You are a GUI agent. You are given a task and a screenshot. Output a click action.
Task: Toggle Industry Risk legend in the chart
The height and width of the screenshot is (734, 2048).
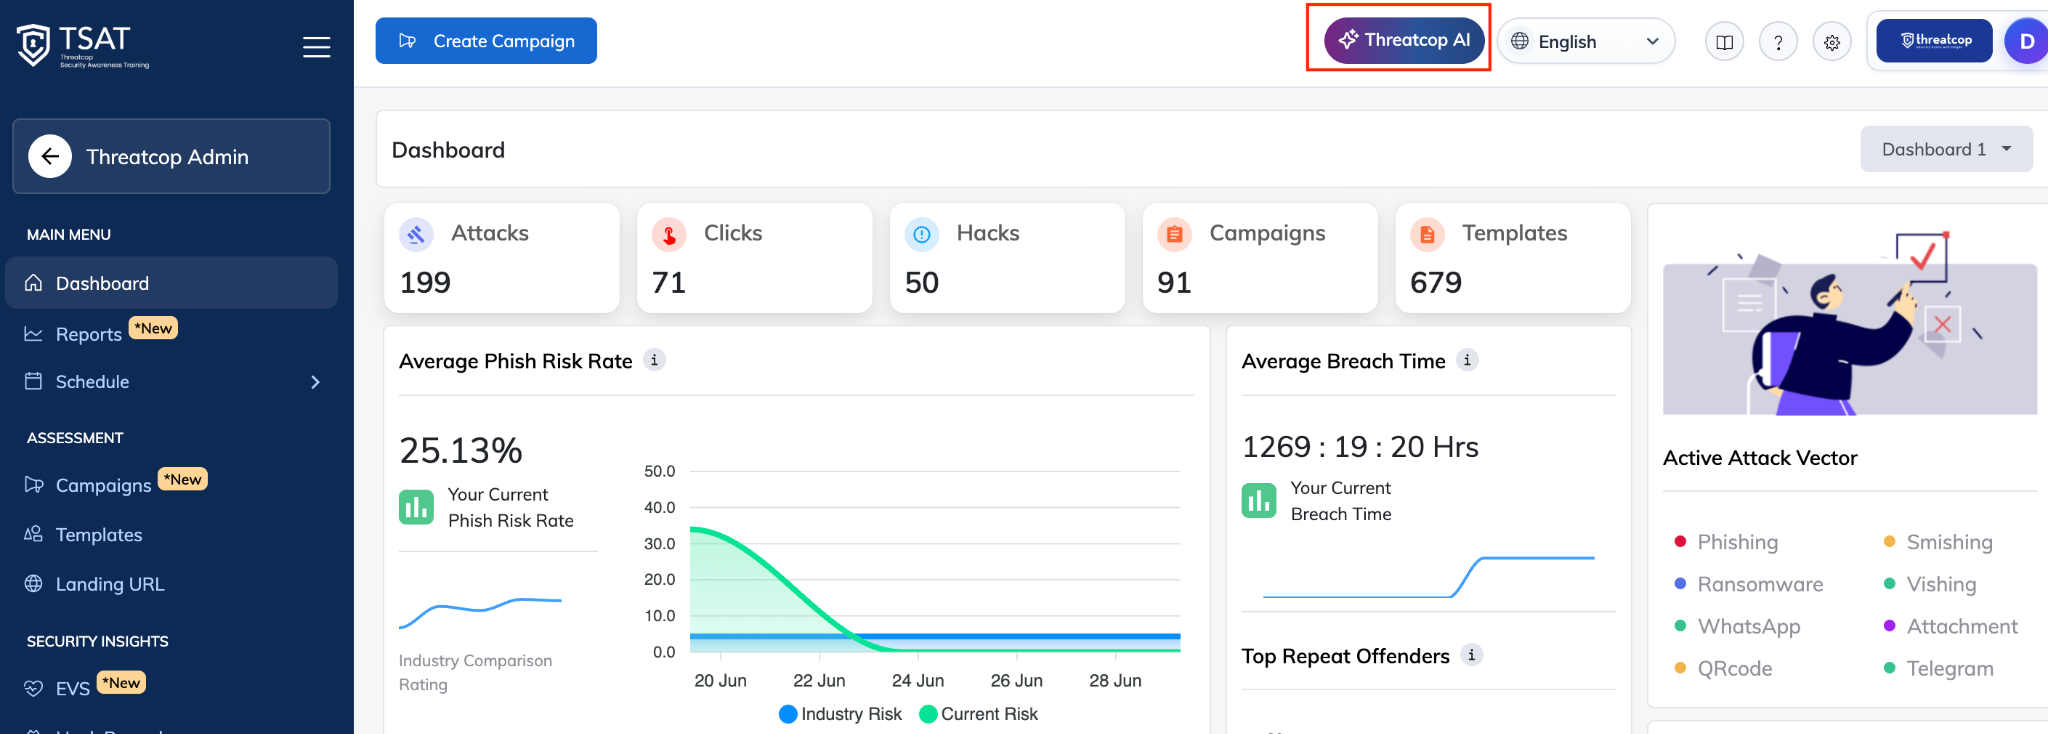(x=840, y=714)
